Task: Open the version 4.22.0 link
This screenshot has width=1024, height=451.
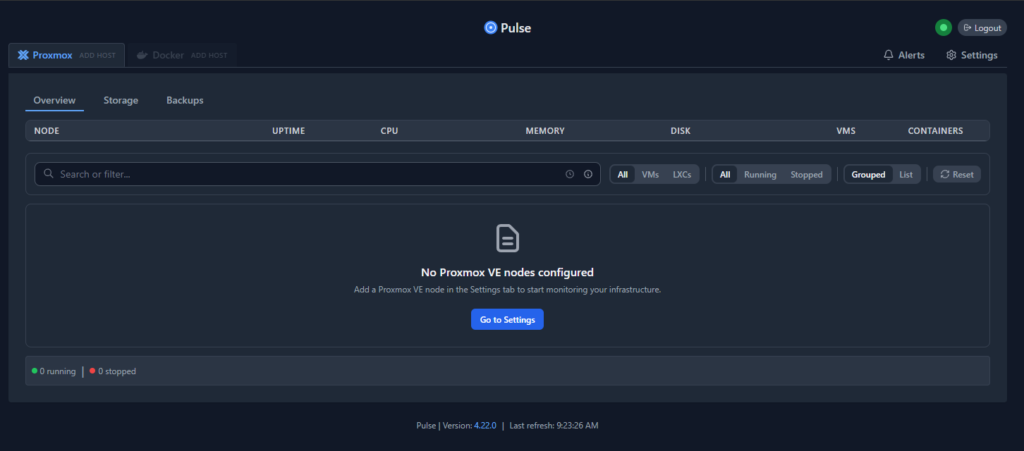Action: click(x=485, y=426)
